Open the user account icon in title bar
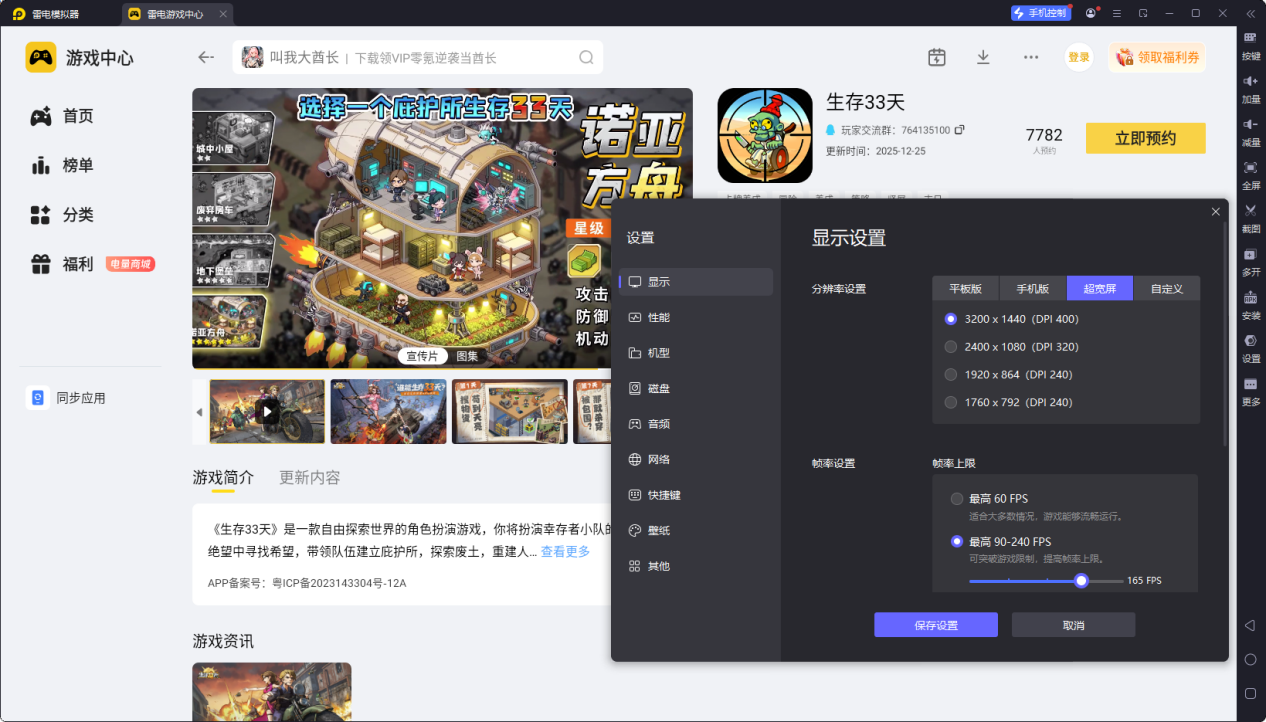The height and width of the screenshot is (722, 1266). (x=1090, y=13)
